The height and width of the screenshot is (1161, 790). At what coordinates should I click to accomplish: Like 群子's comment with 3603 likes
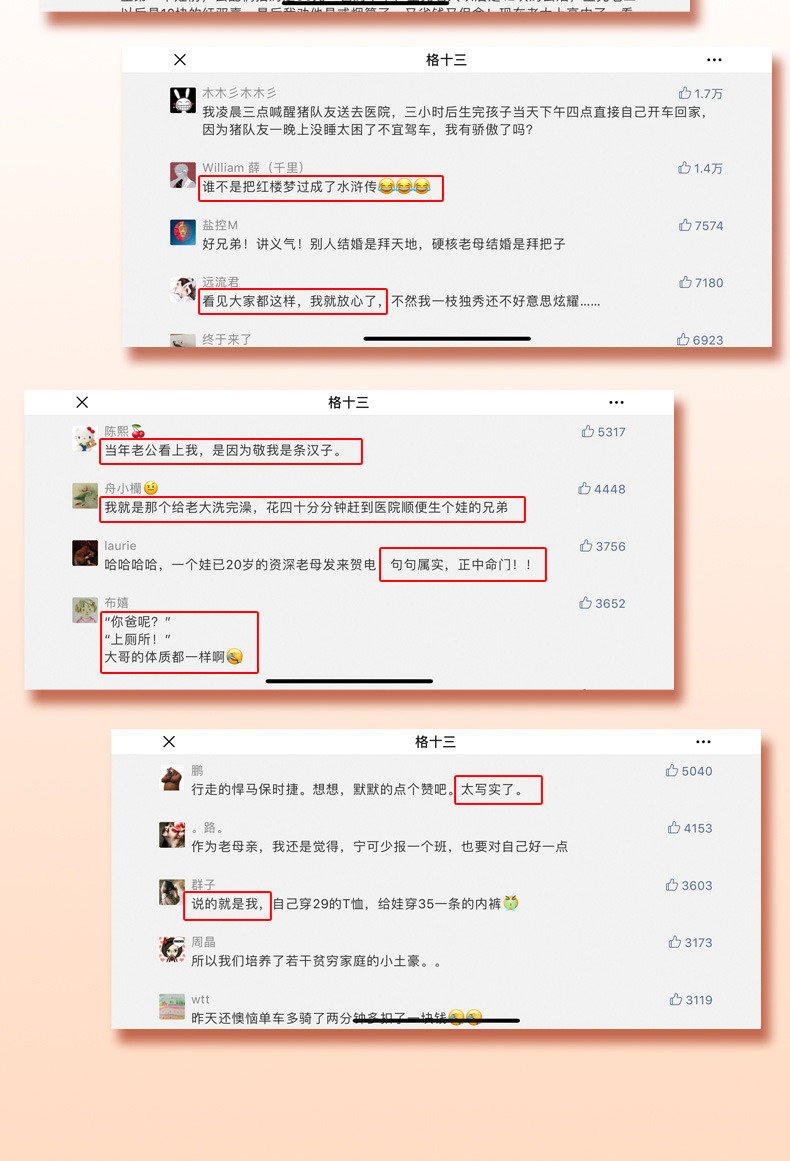click(672, 885)
